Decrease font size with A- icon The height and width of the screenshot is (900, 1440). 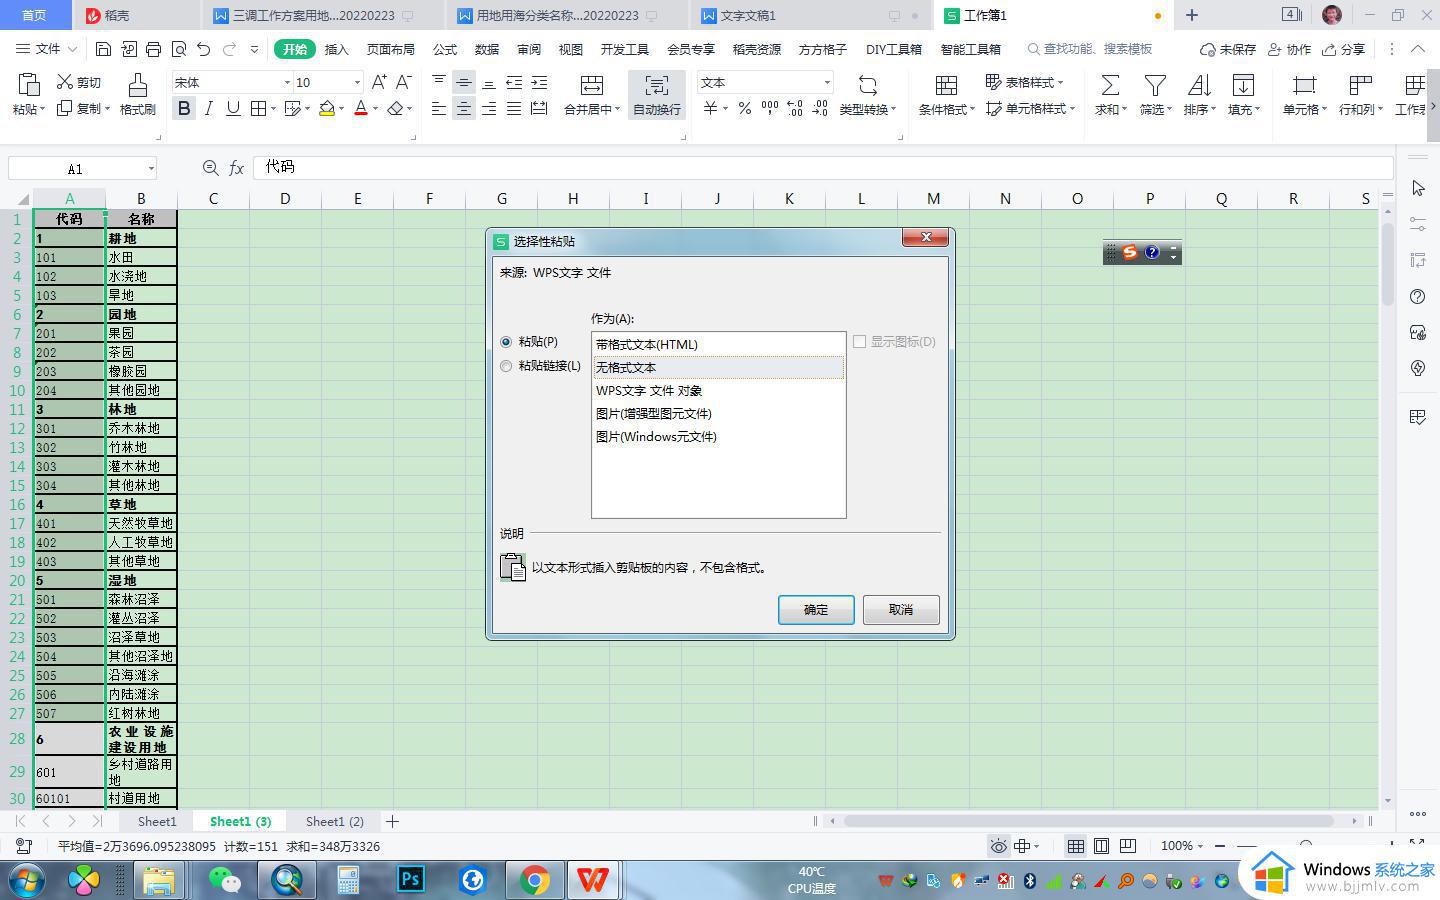404,82
